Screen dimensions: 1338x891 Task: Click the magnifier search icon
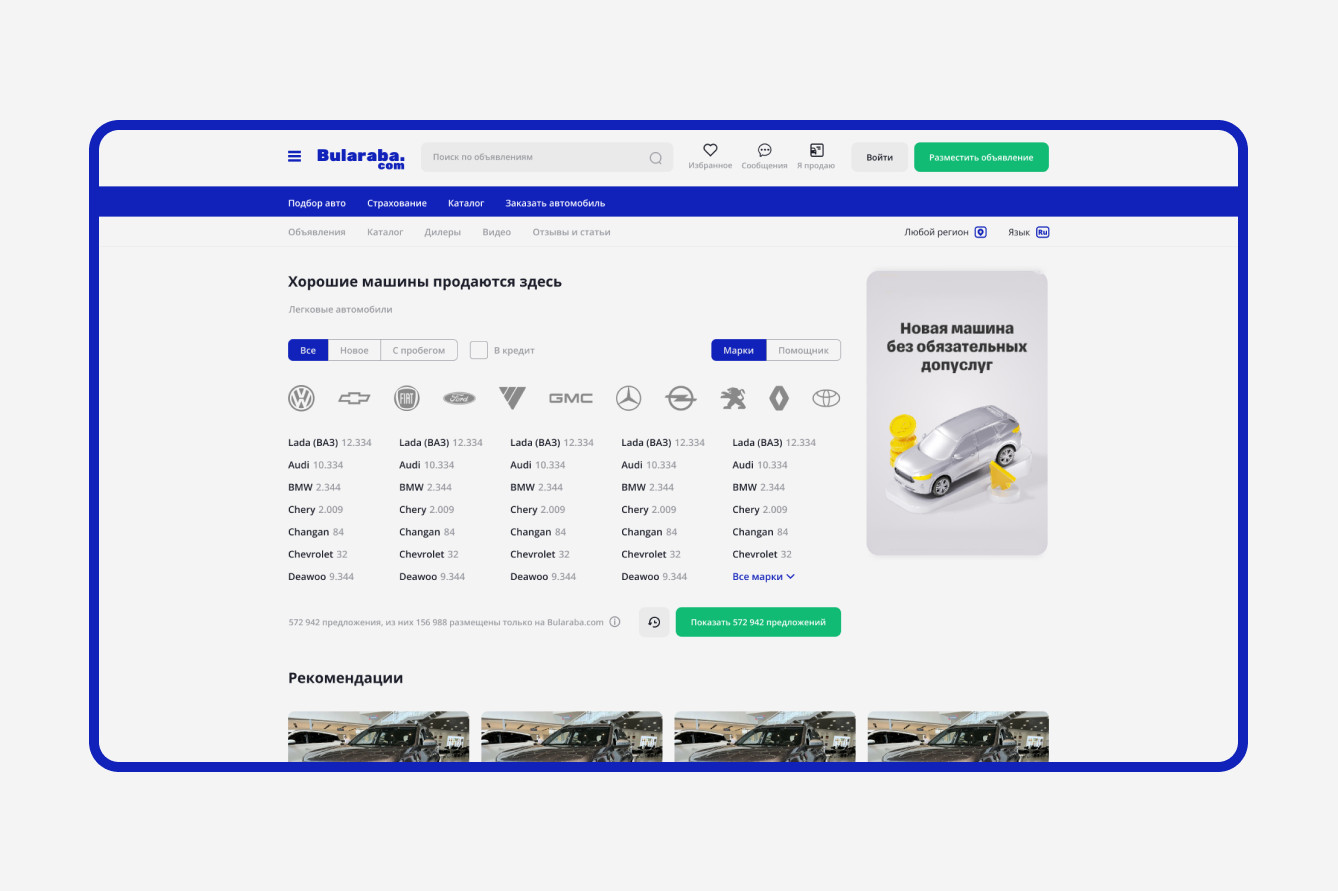[656, 157]
